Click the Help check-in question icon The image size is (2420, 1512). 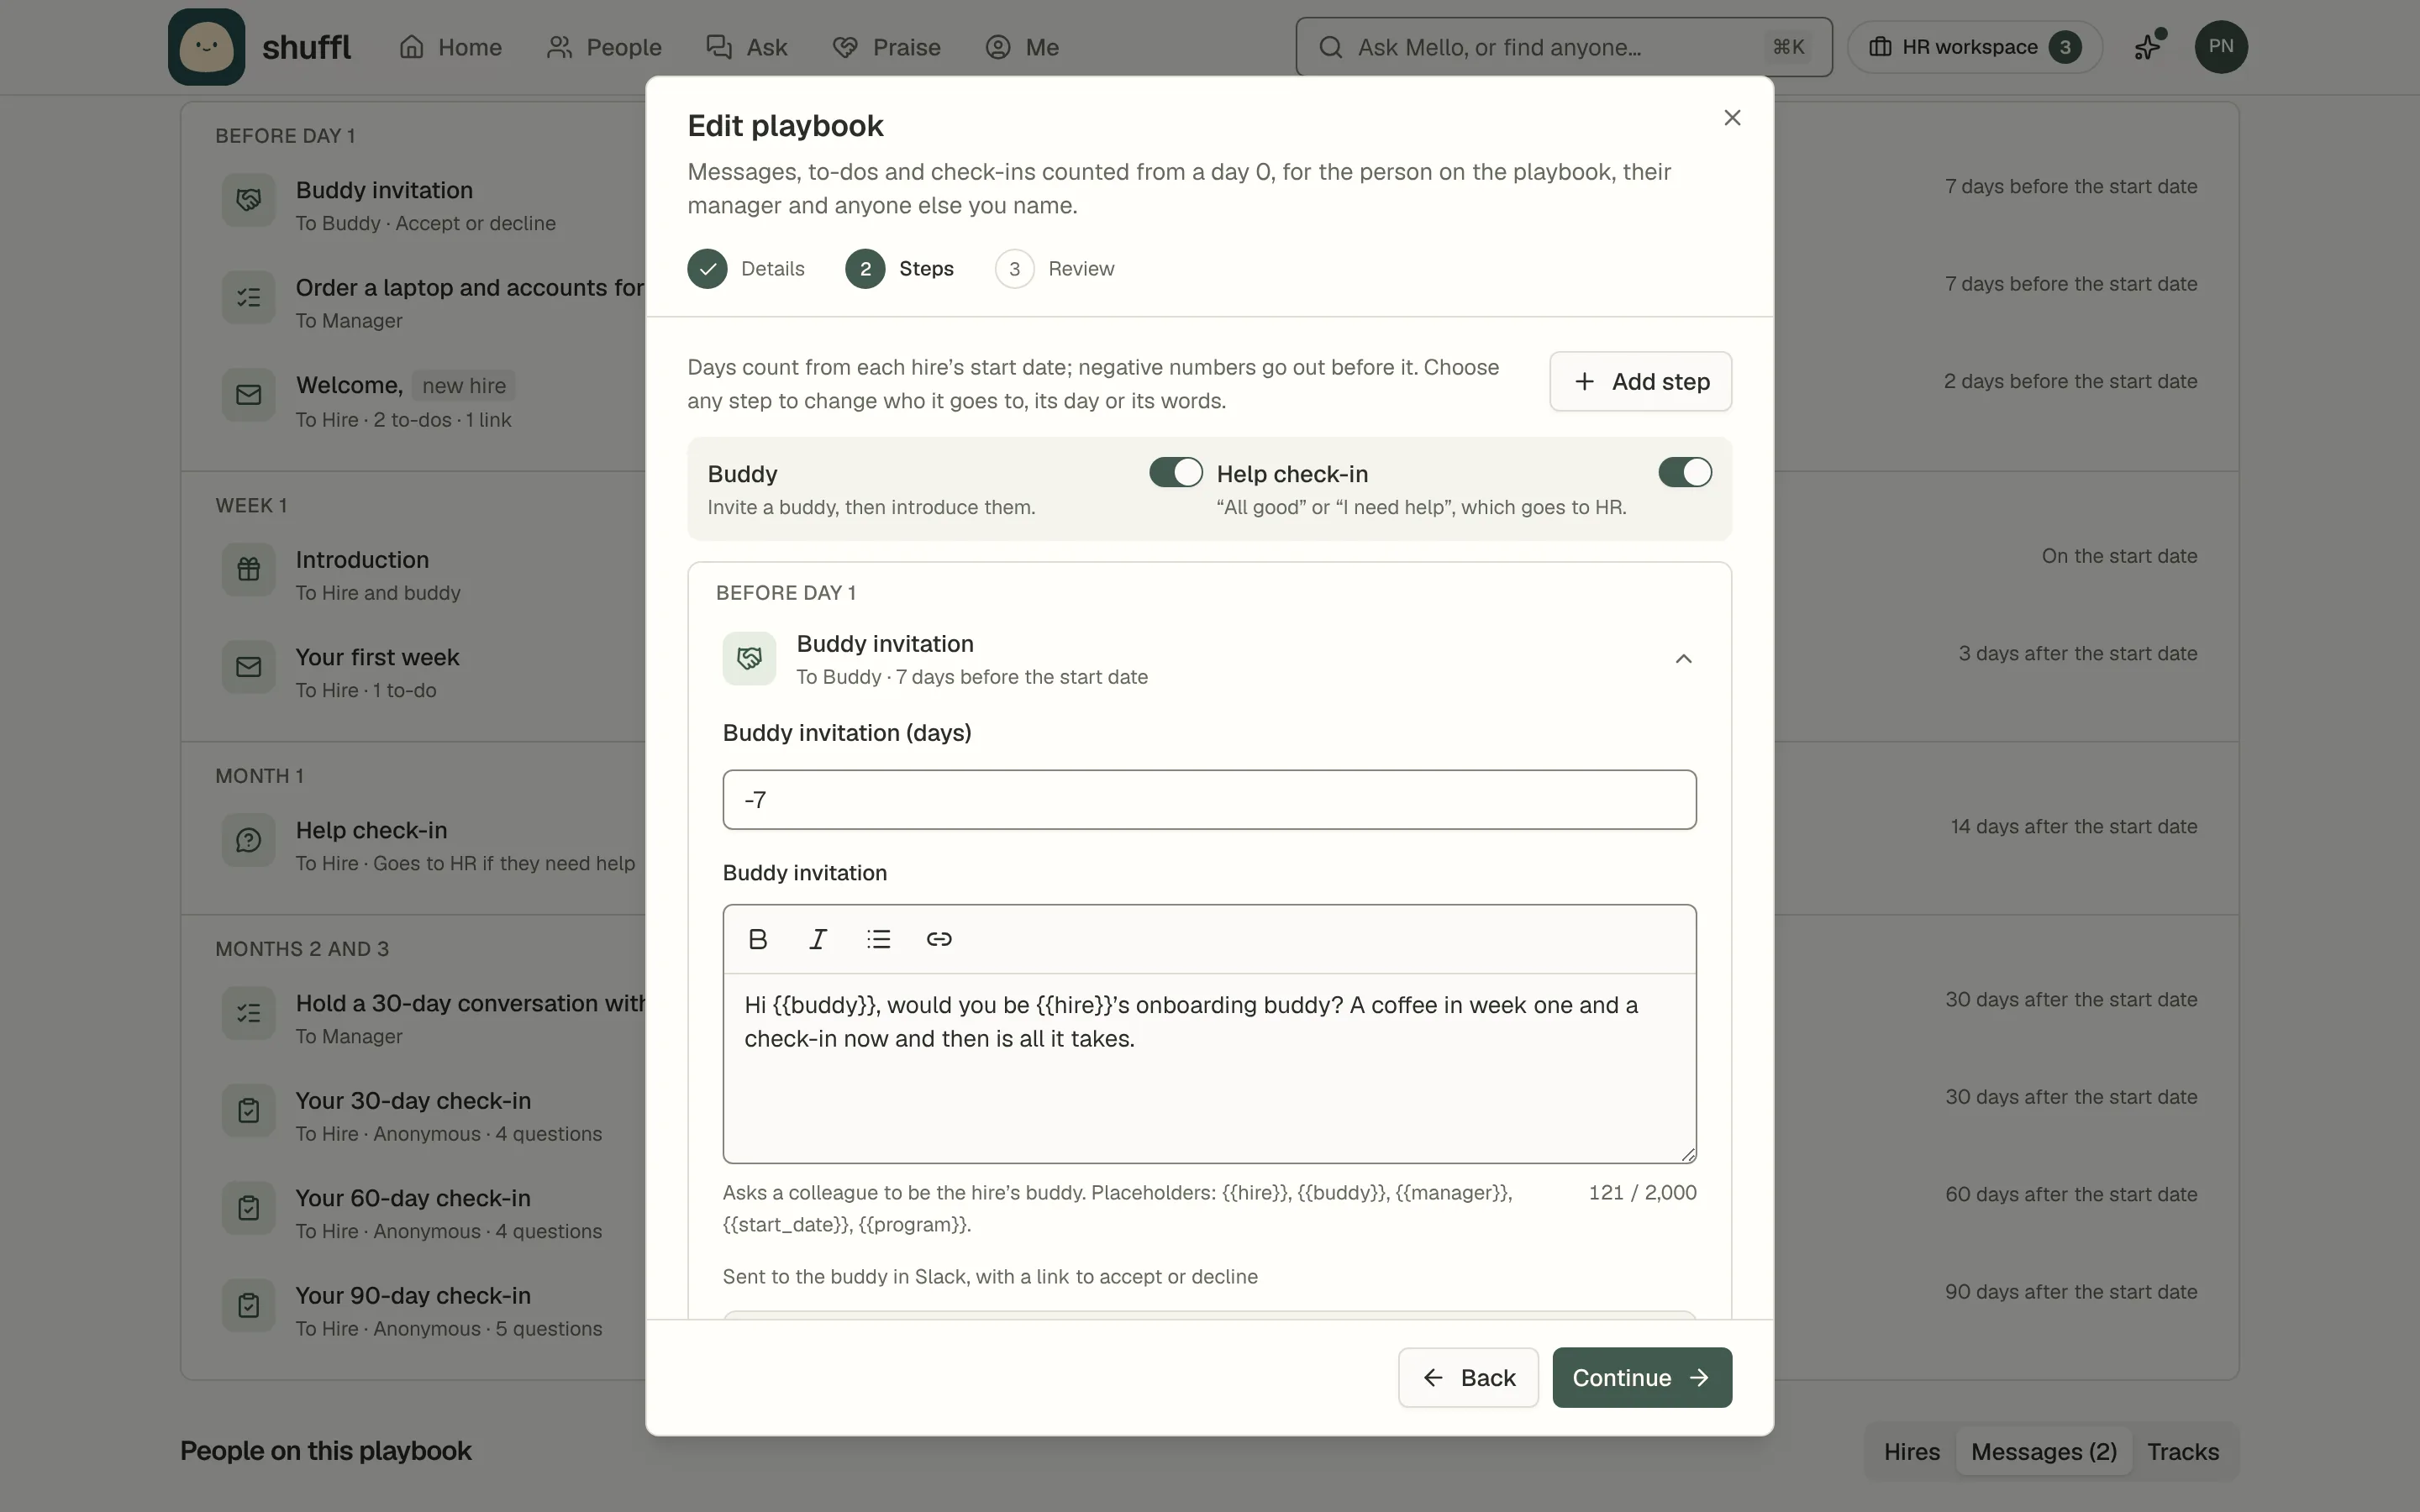point(248,840)
